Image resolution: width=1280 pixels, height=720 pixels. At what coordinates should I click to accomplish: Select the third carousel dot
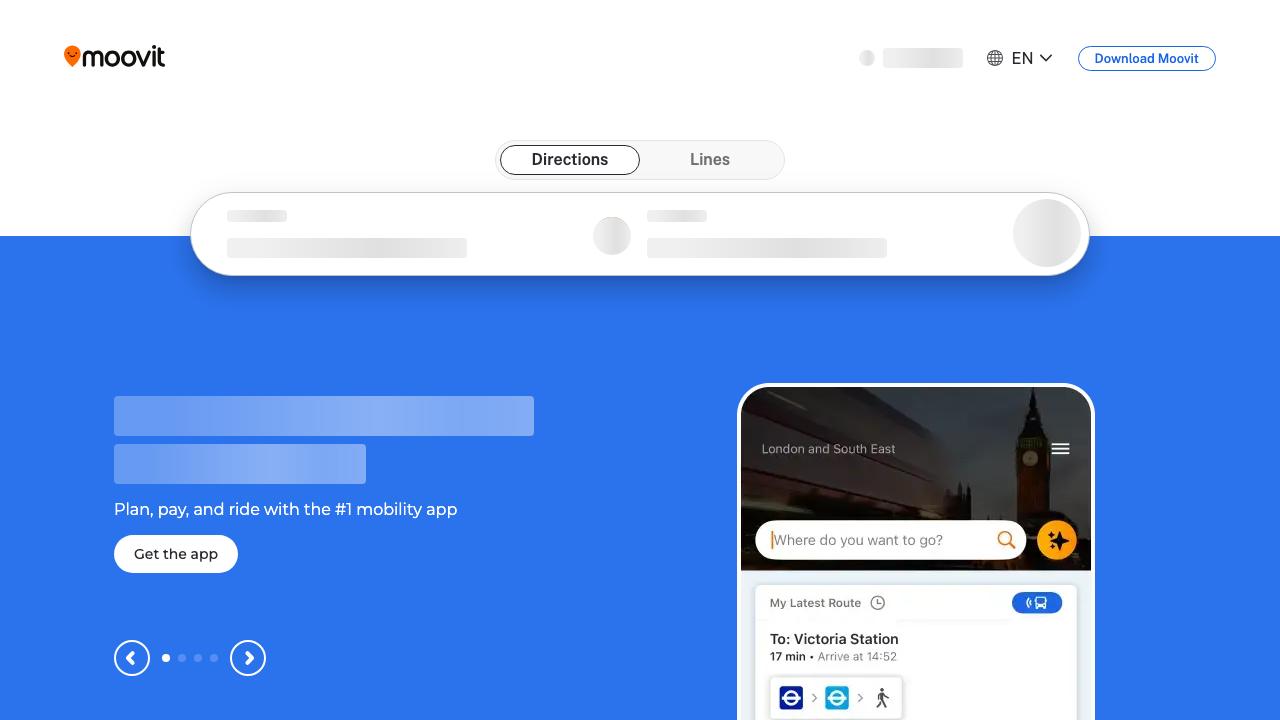(x=198, y=658)
